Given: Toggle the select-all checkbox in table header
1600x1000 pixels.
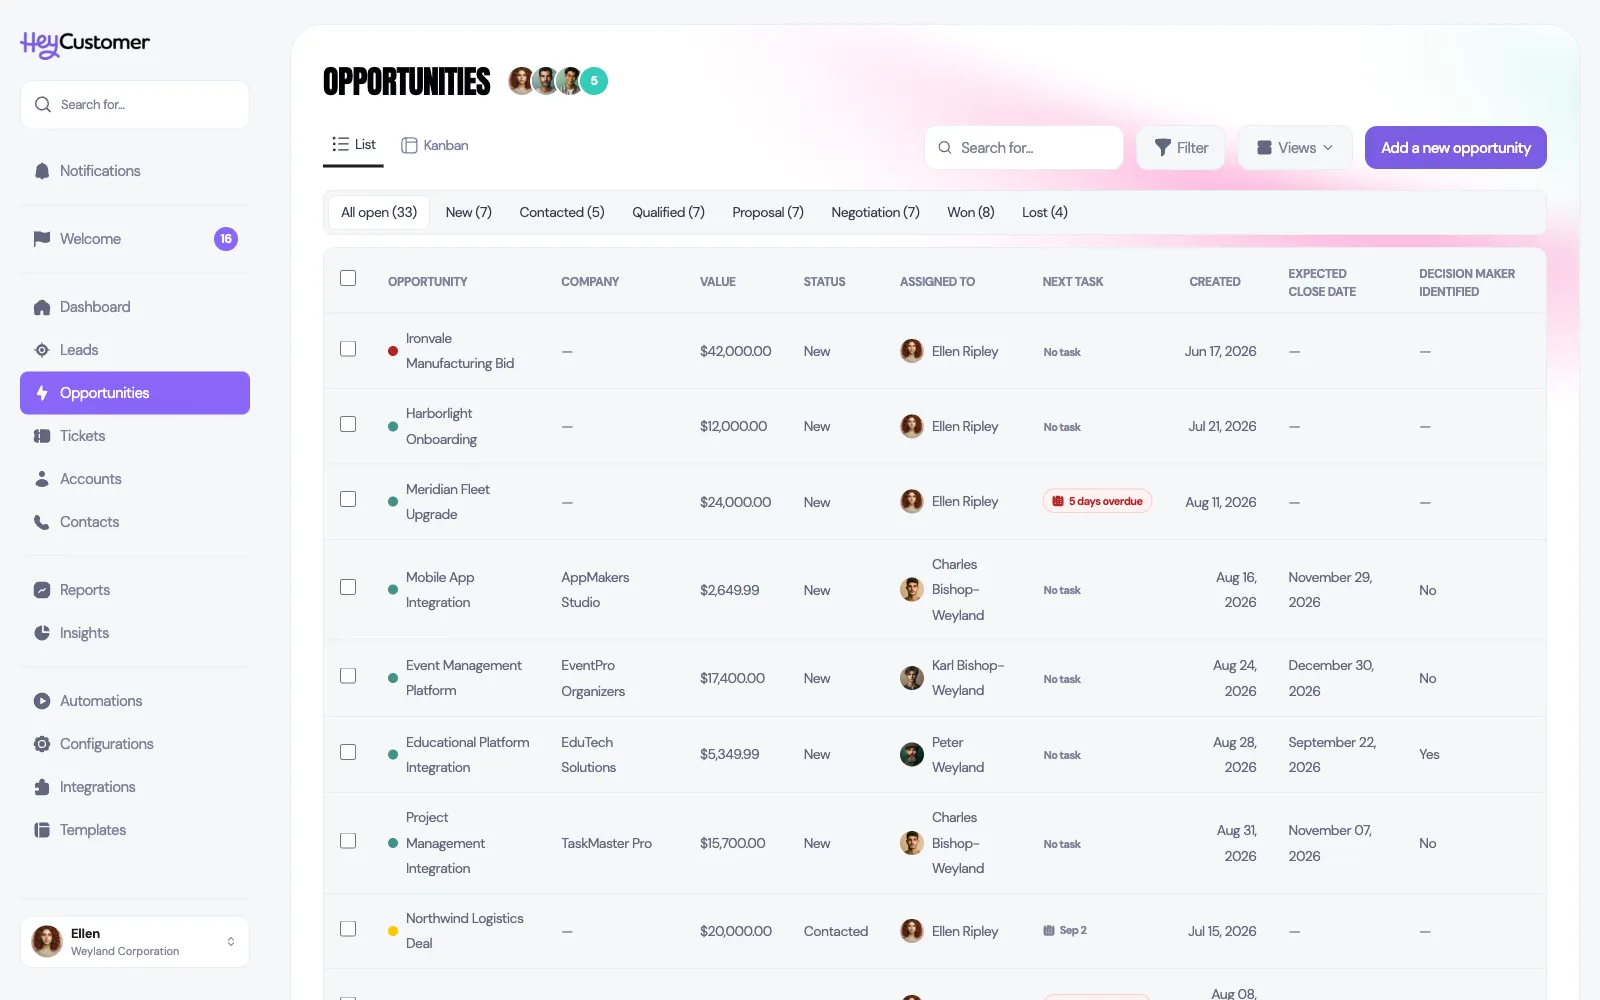Looking at the screenshot, I should (348, 278).
